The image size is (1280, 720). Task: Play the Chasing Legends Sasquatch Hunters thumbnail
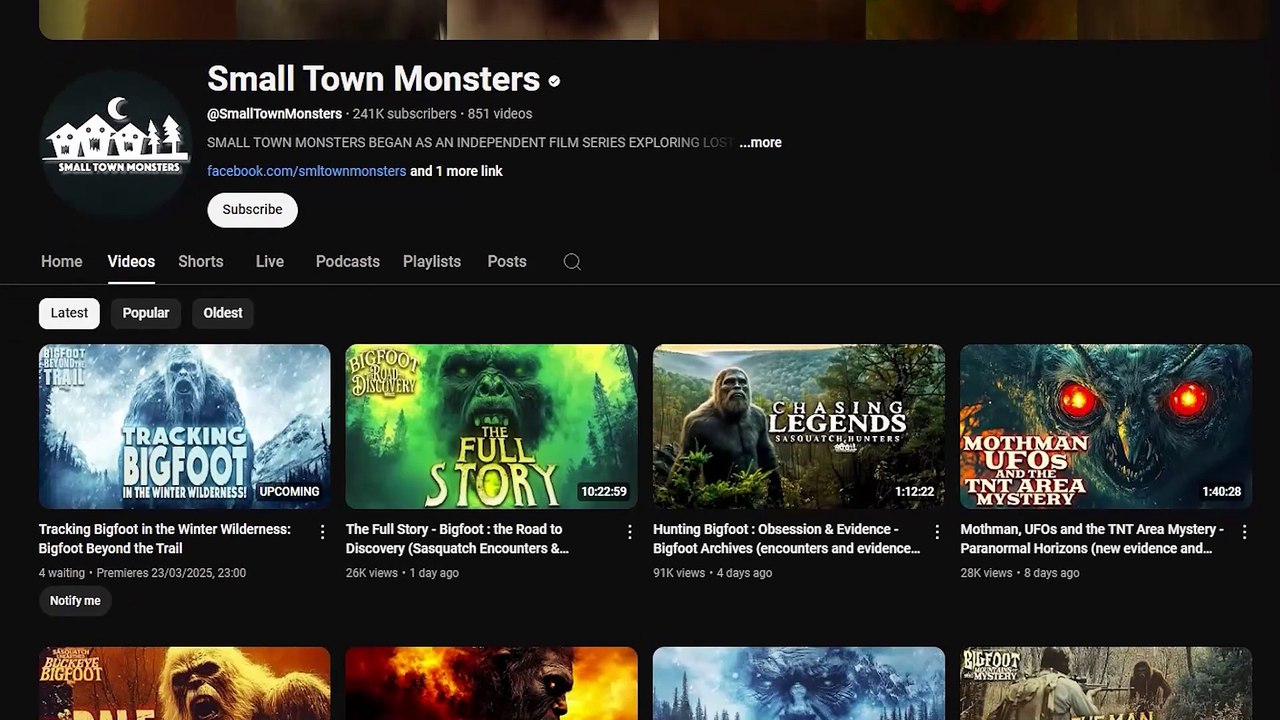799,427
